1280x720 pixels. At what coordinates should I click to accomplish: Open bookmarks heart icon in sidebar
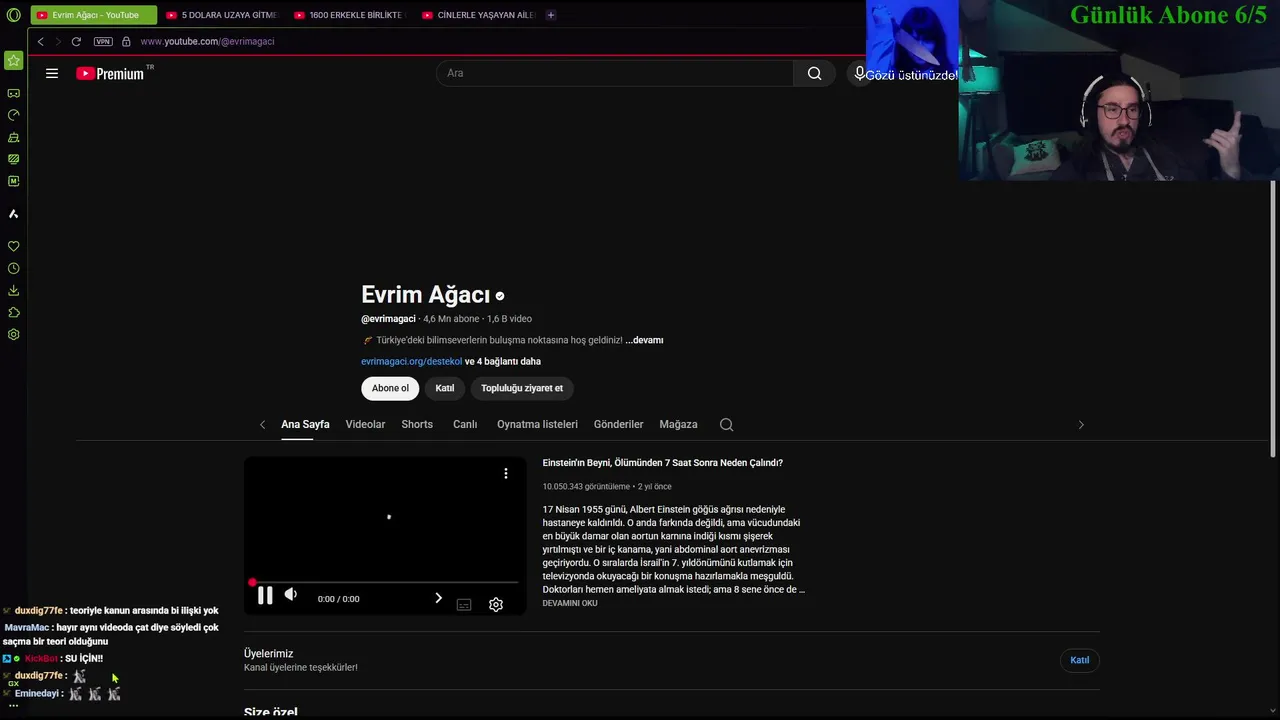pos(14,246)
